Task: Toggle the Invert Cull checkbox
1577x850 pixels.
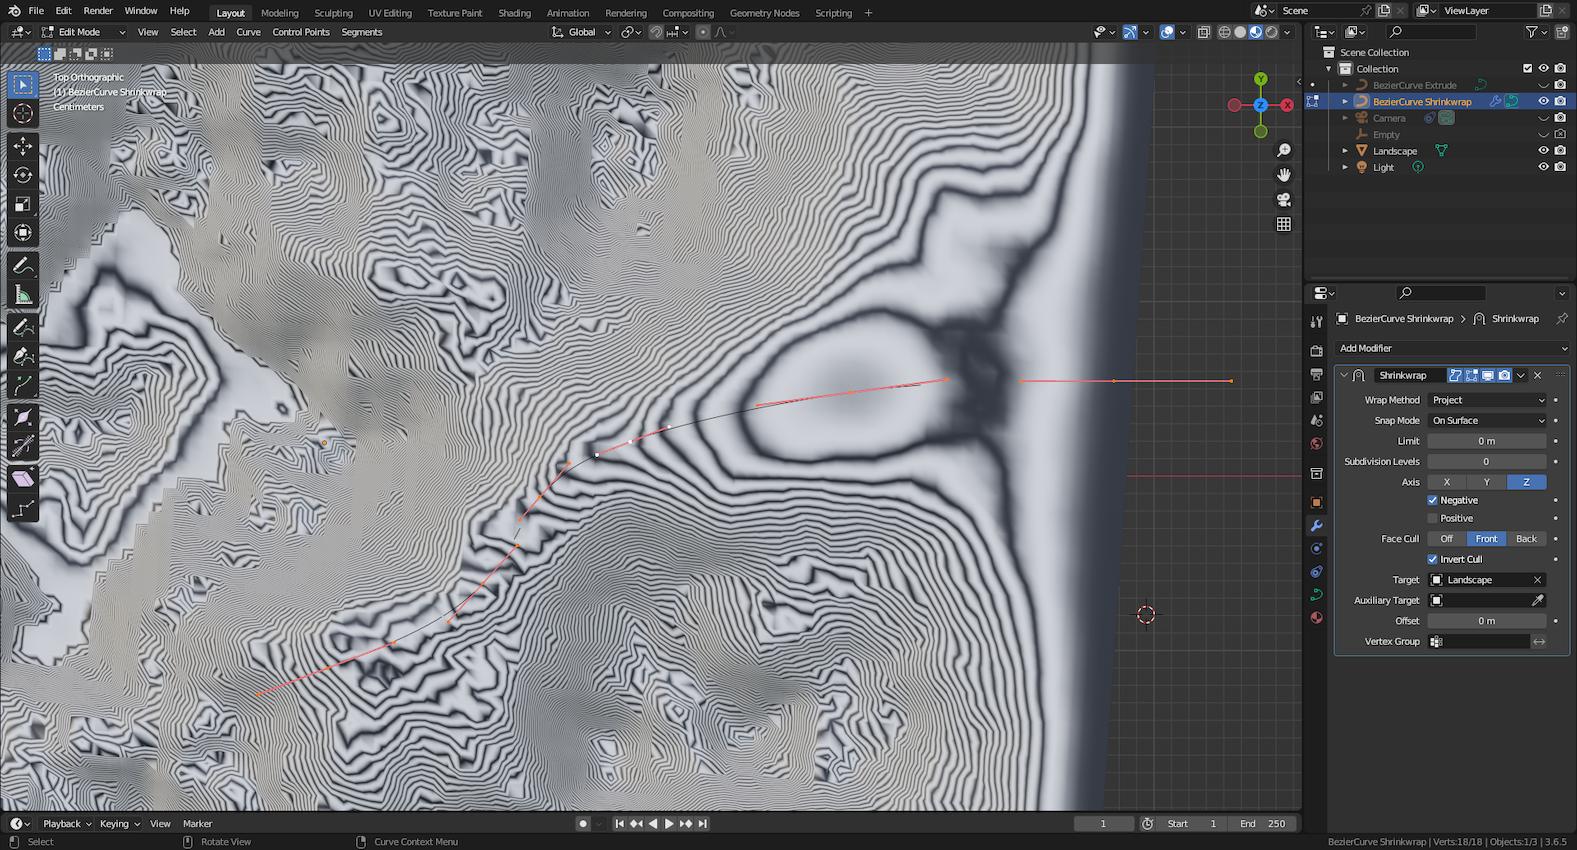Action: 1433,559
